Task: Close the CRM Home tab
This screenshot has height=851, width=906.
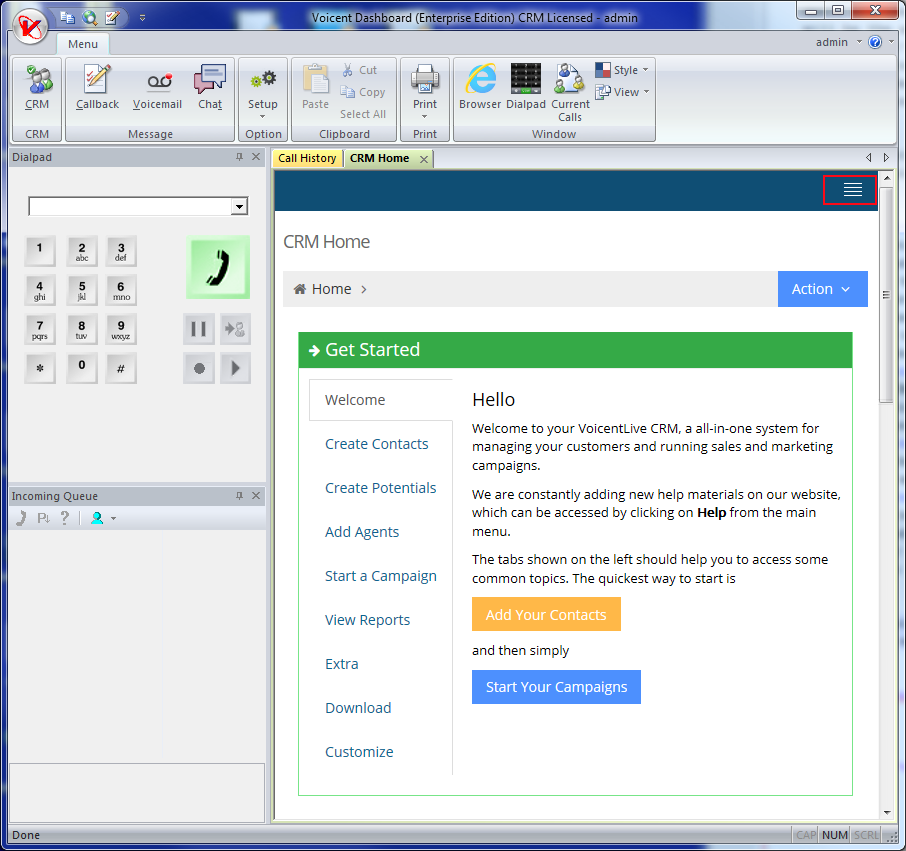Action: pos(424,159)
